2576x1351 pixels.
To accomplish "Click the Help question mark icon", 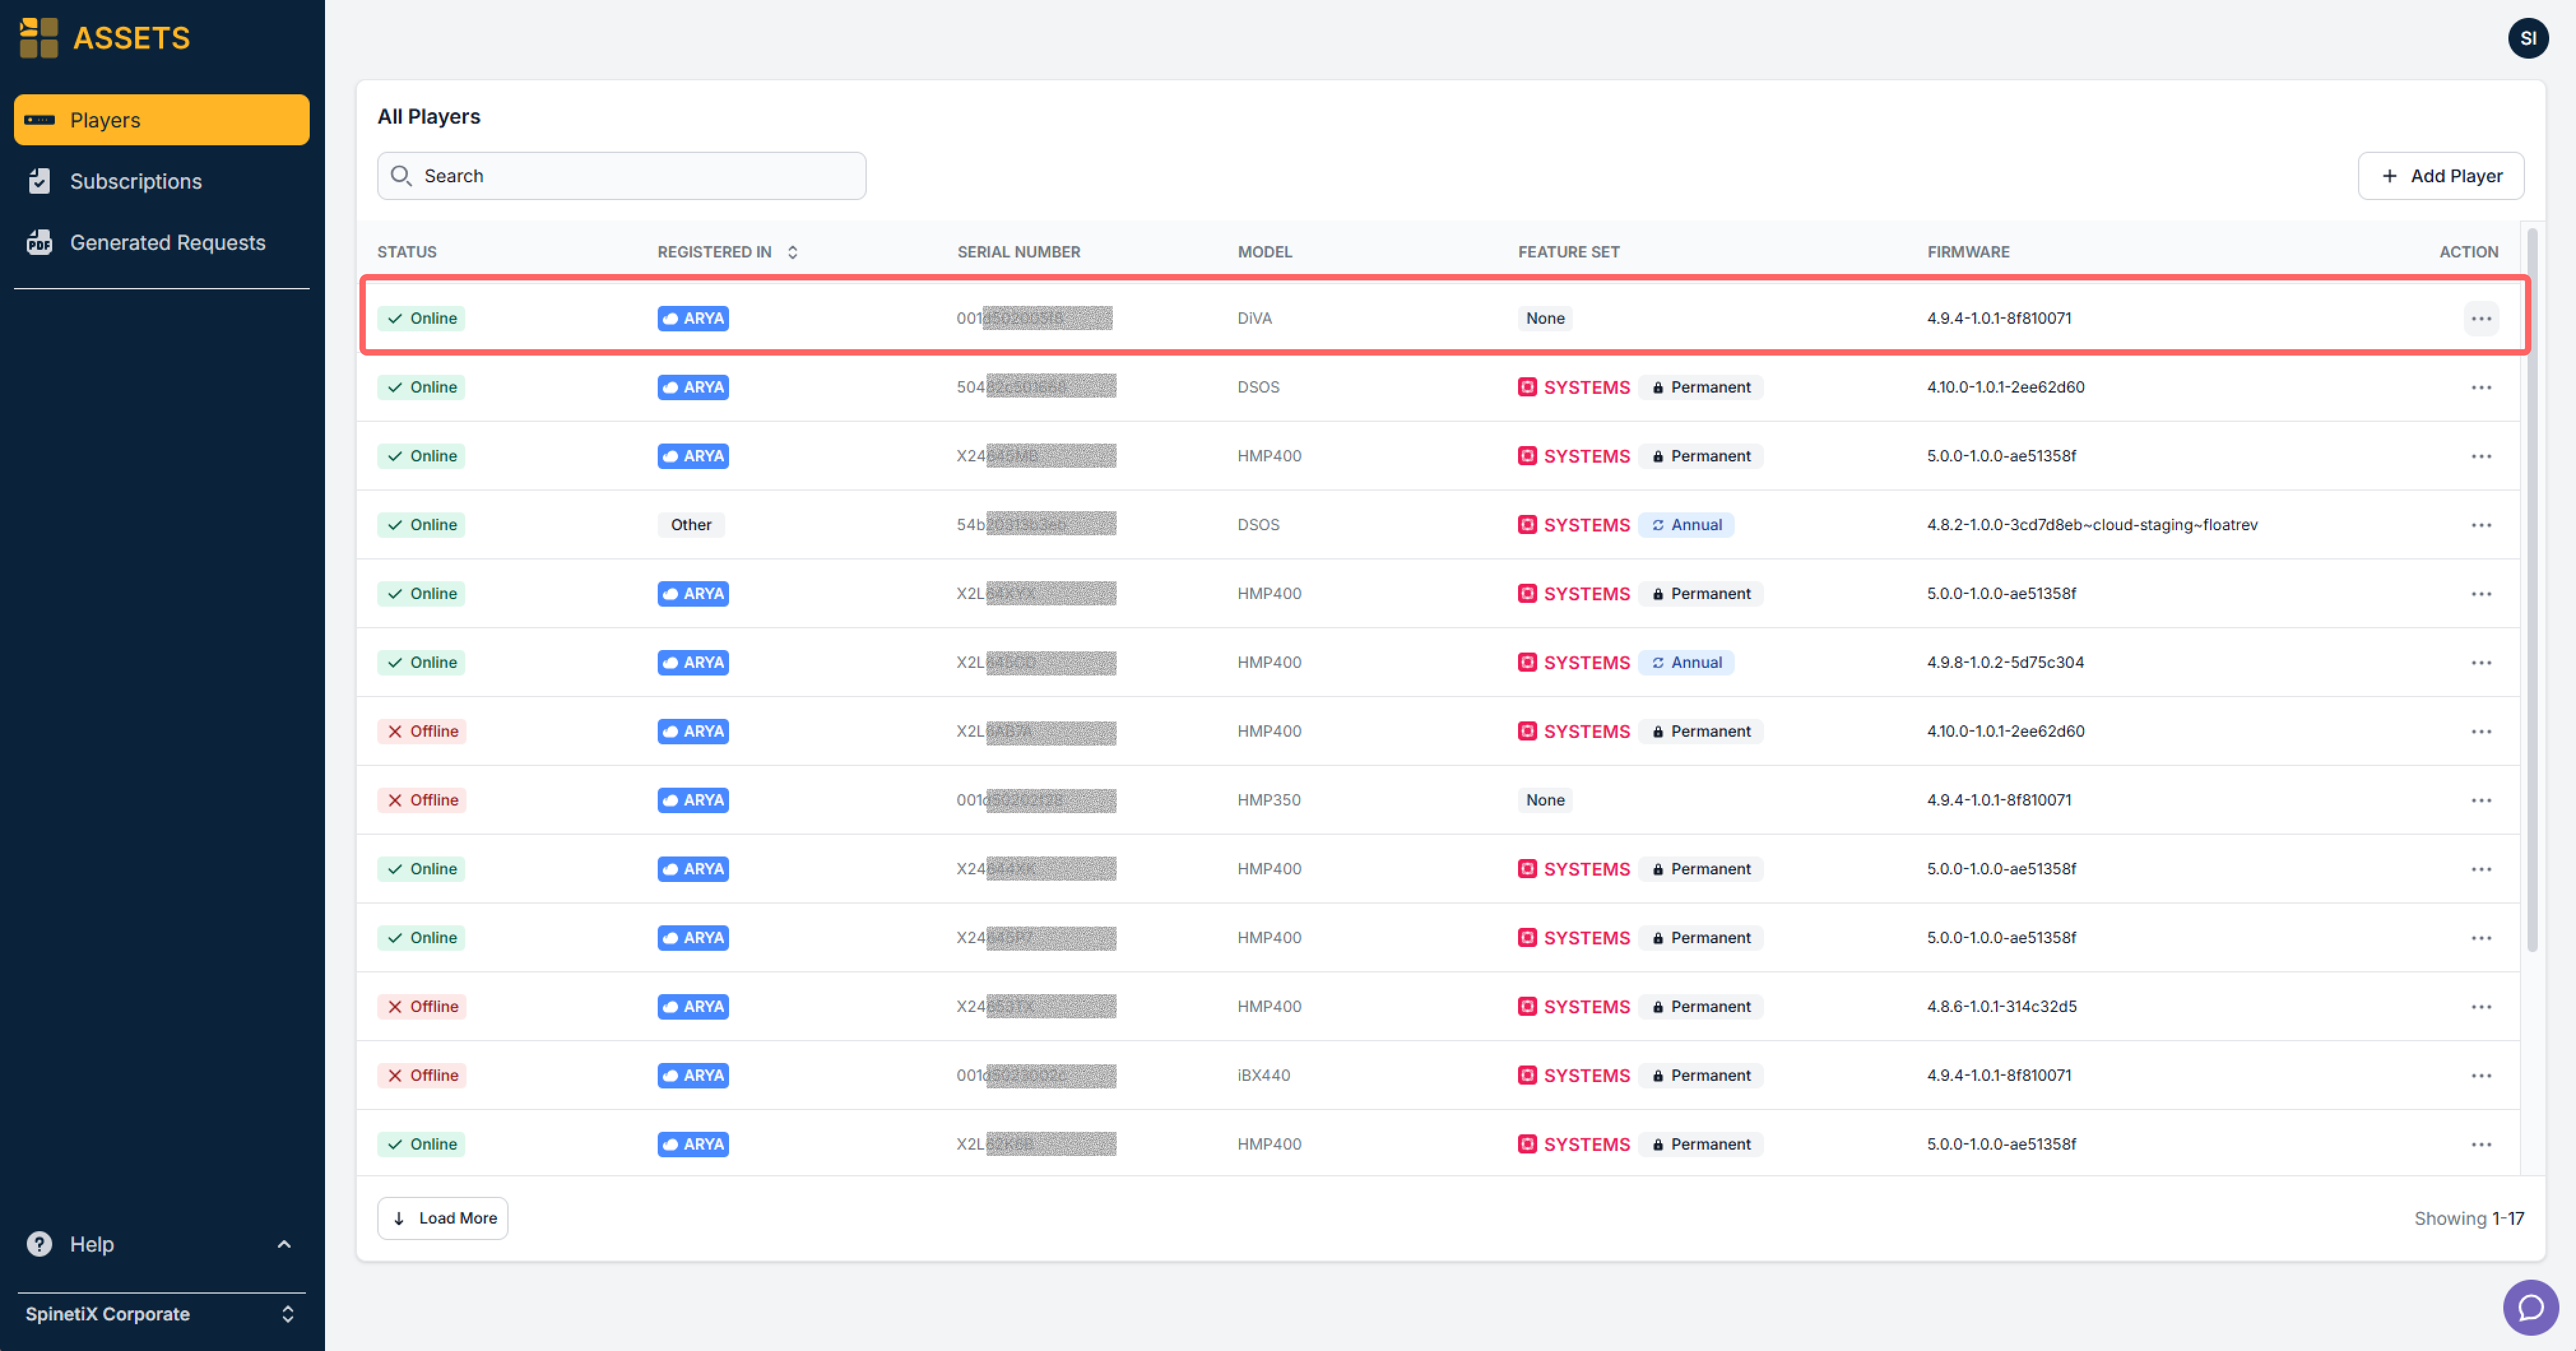I will click(39, 1244).
